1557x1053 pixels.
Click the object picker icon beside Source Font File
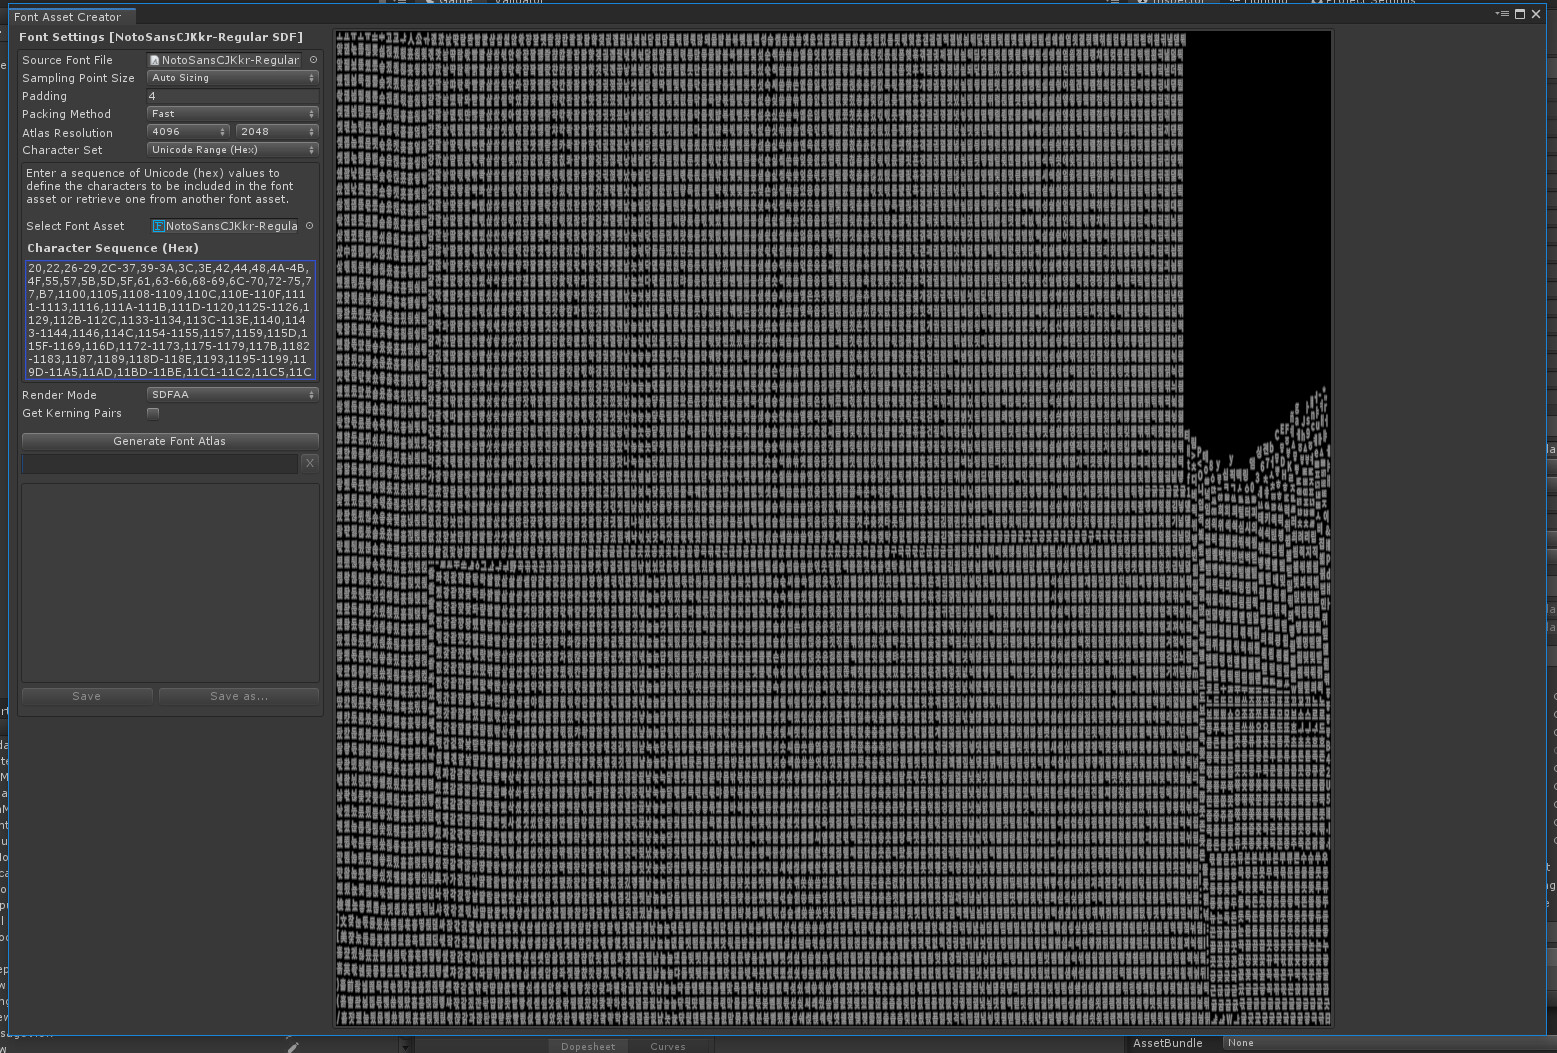(x=311, y=60)
